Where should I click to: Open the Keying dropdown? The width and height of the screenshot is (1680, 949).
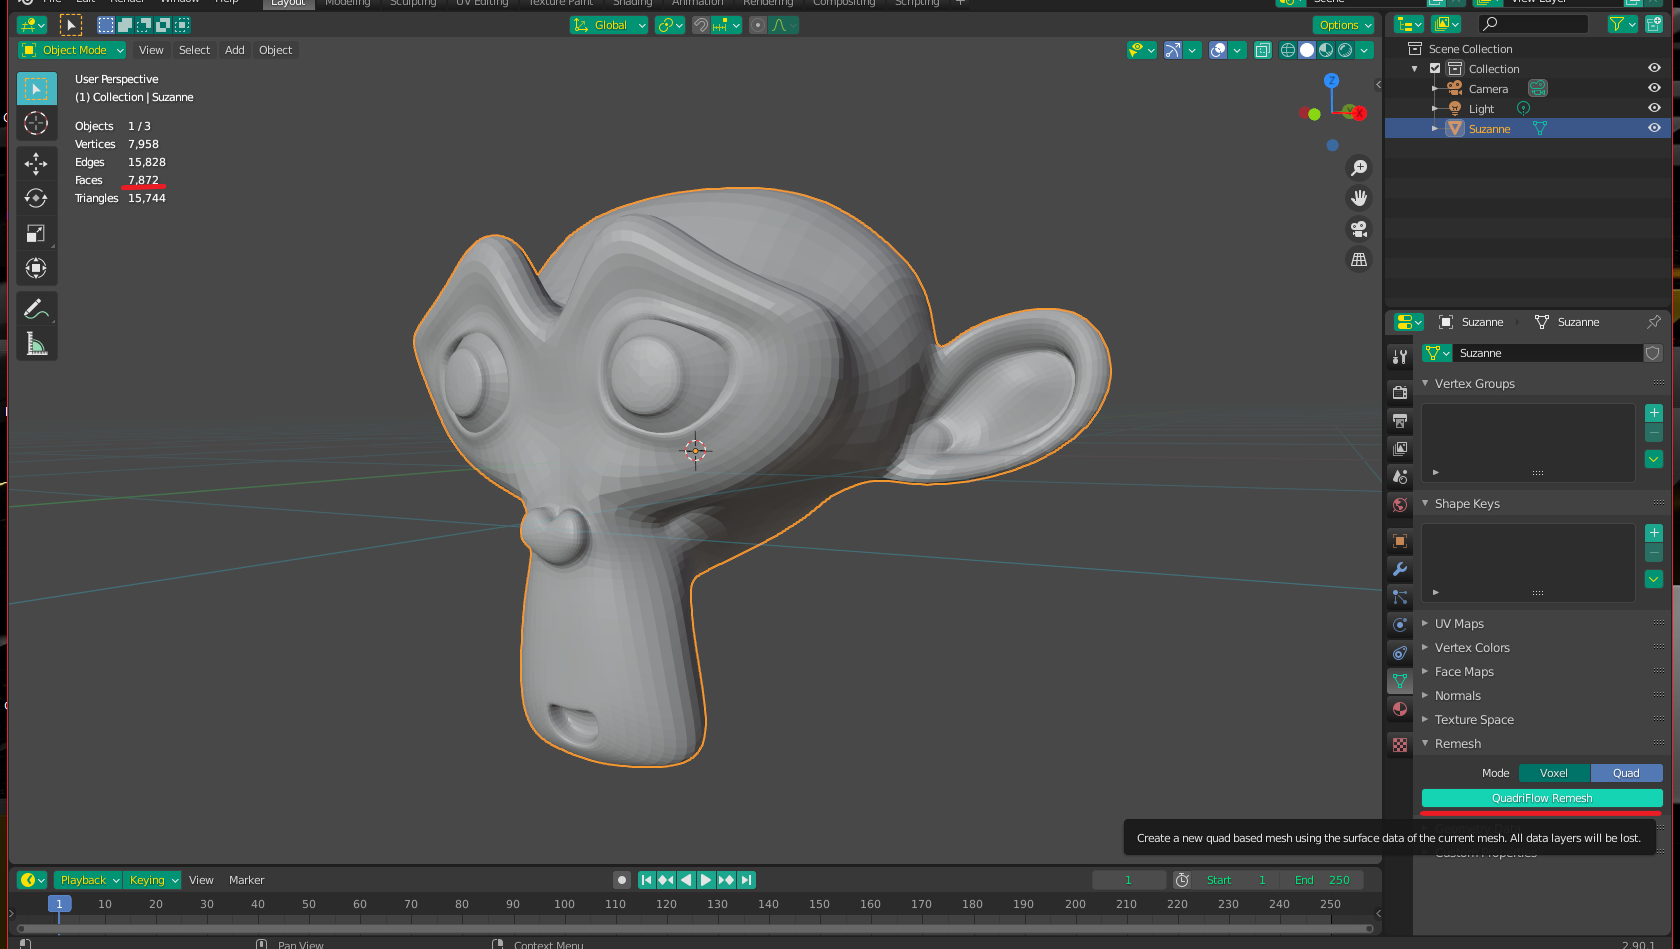[x=153, y=880]
